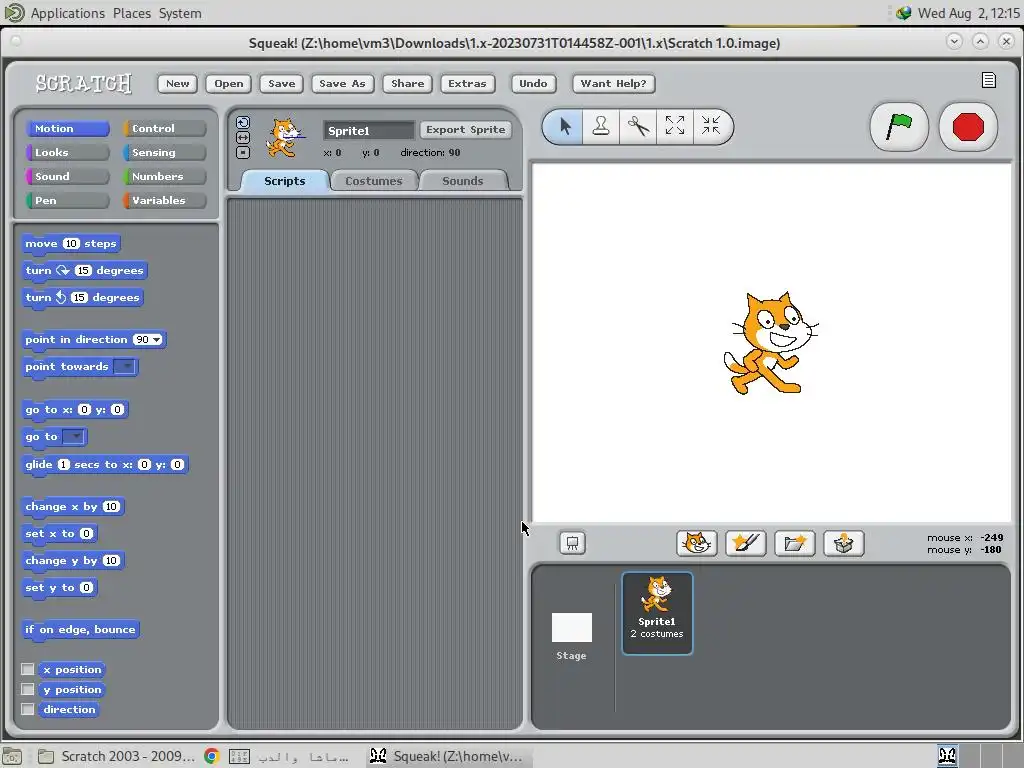Image resolution: width=1024 pixels, height=768 pixels.
Task: Click the sprite cat preview thumbnail in header
Action: 285,138
